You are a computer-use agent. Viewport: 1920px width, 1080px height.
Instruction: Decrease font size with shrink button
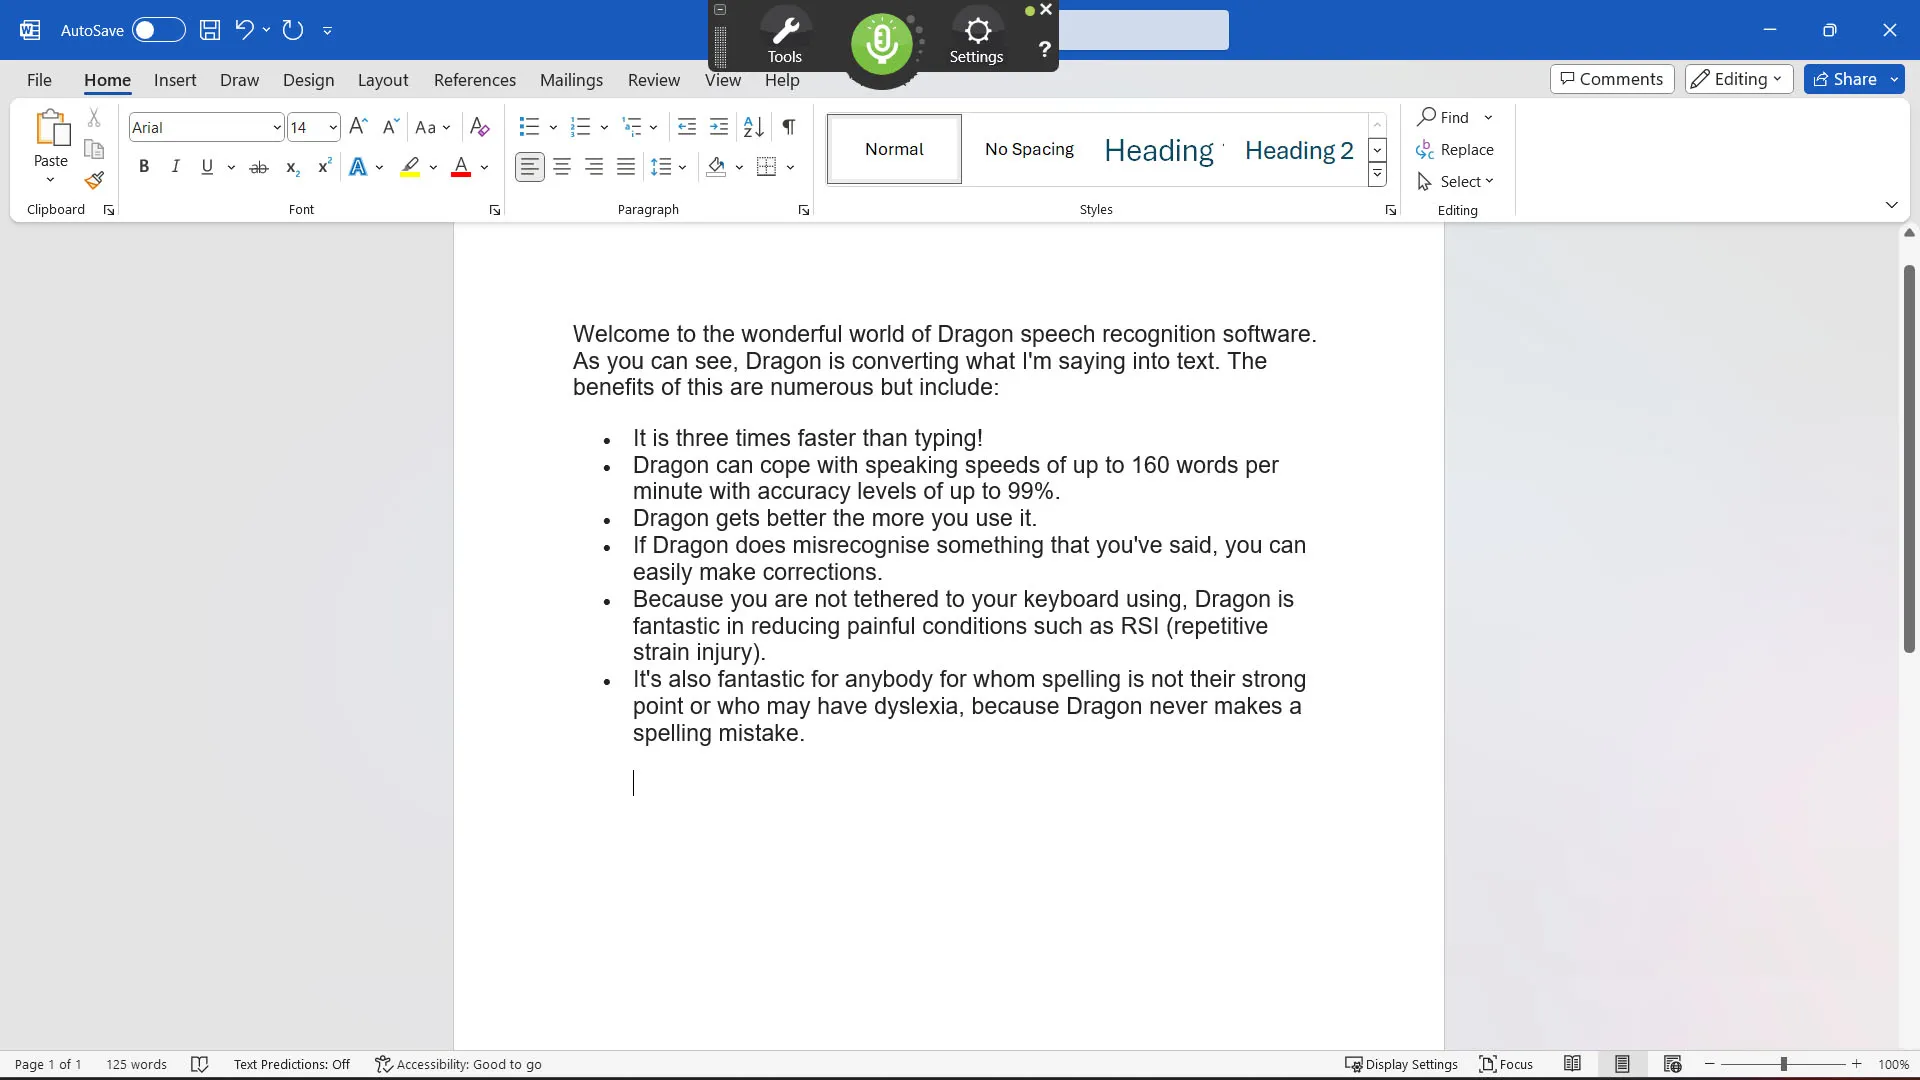[390, 127]
